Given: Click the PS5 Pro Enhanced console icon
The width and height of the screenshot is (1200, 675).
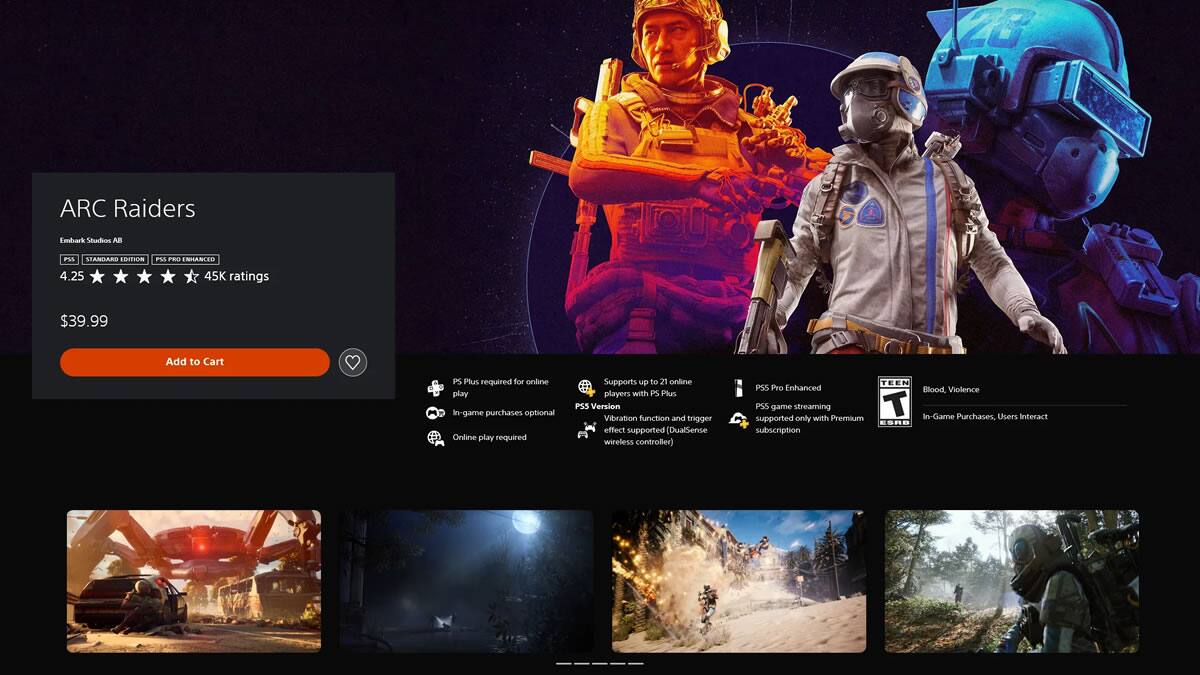Looking at the screenshot, I should (x=738, y=388).
